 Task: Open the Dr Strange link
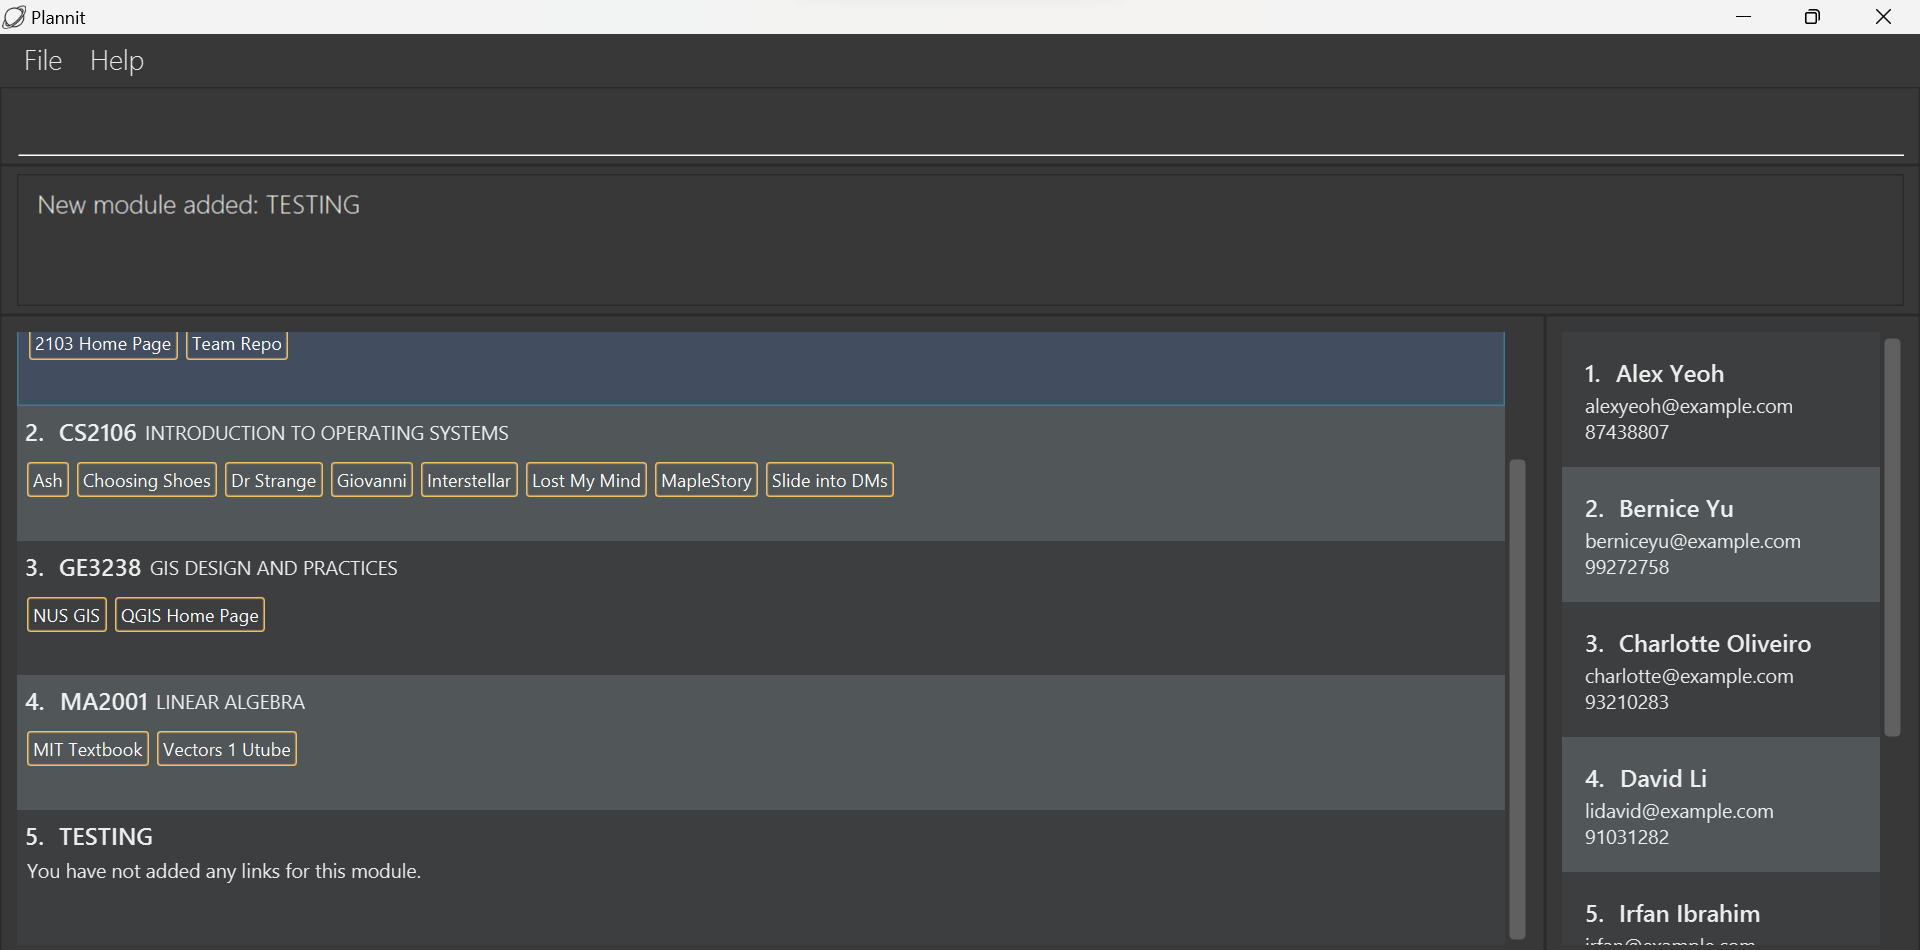tap(274, 480)
